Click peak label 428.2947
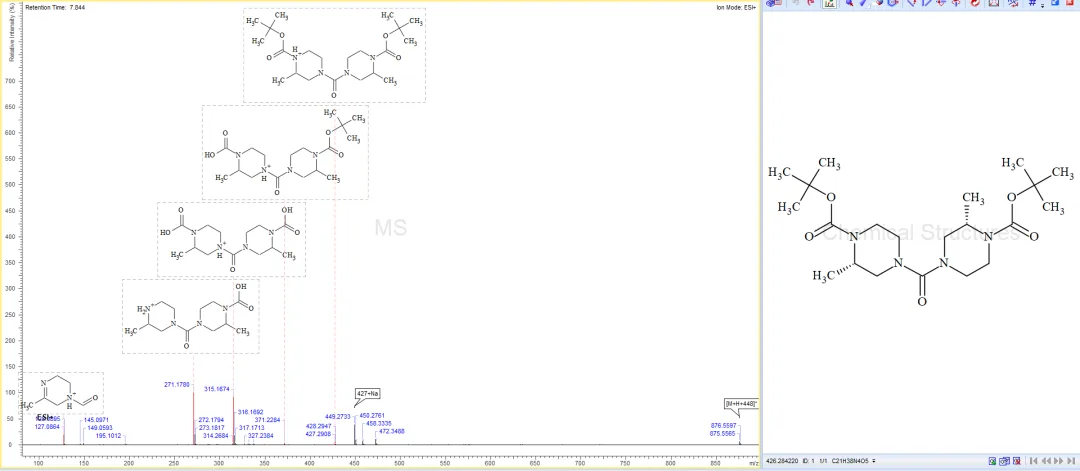This screenshot has width=1080, height=471. [318, 426]
